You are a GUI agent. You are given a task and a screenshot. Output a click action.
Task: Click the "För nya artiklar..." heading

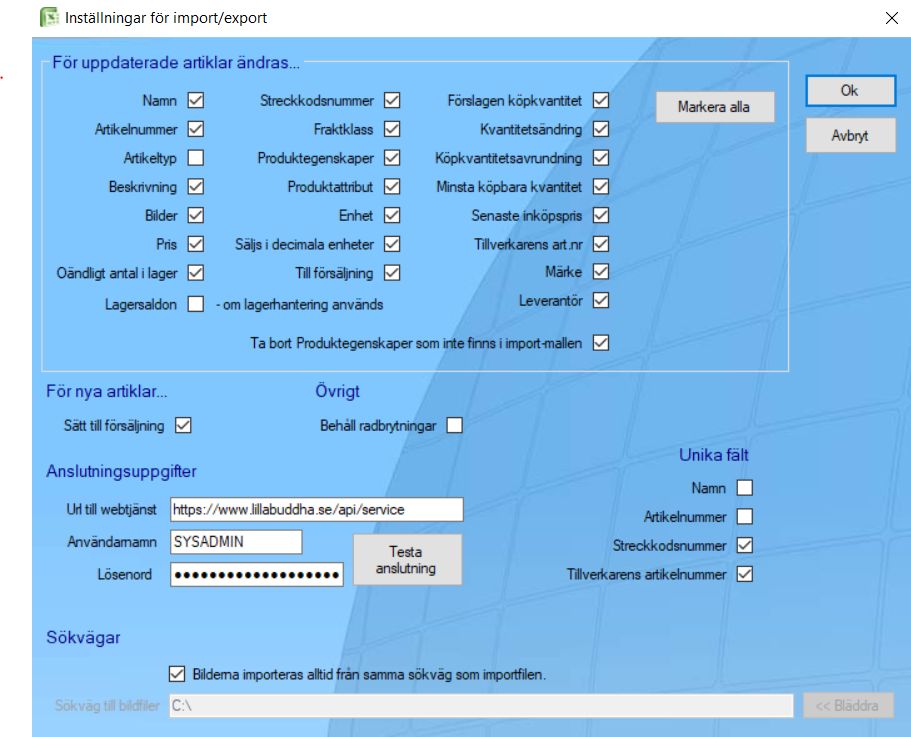pos(106,391)
